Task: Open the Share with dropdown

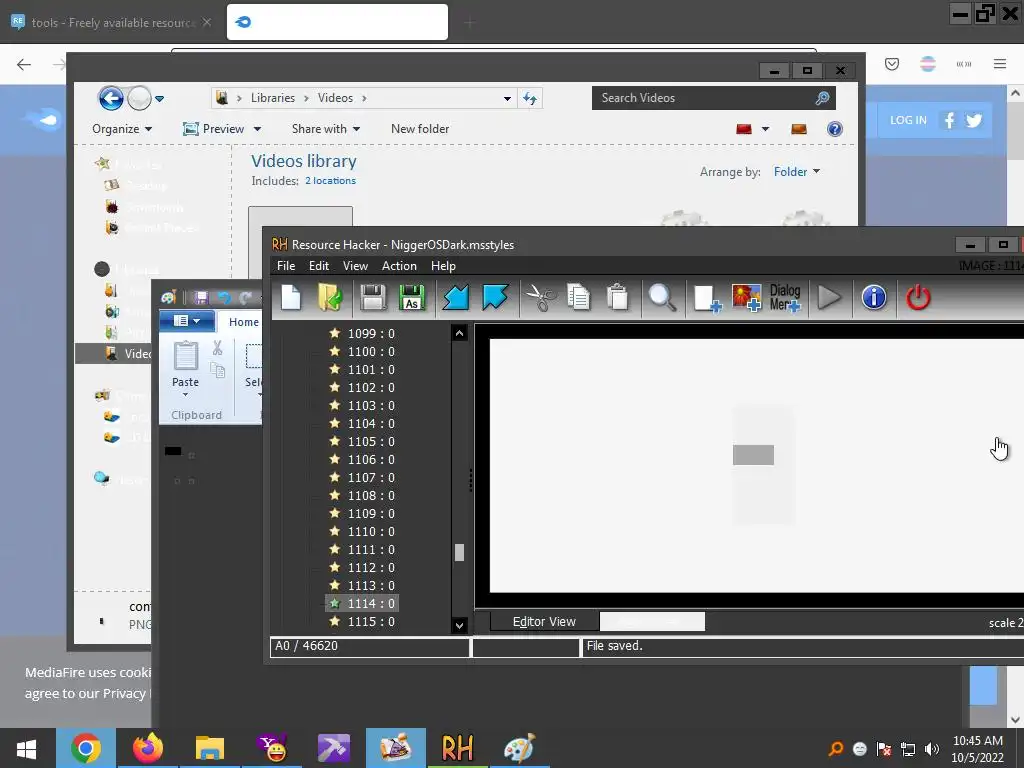Action: pos(326,129)
